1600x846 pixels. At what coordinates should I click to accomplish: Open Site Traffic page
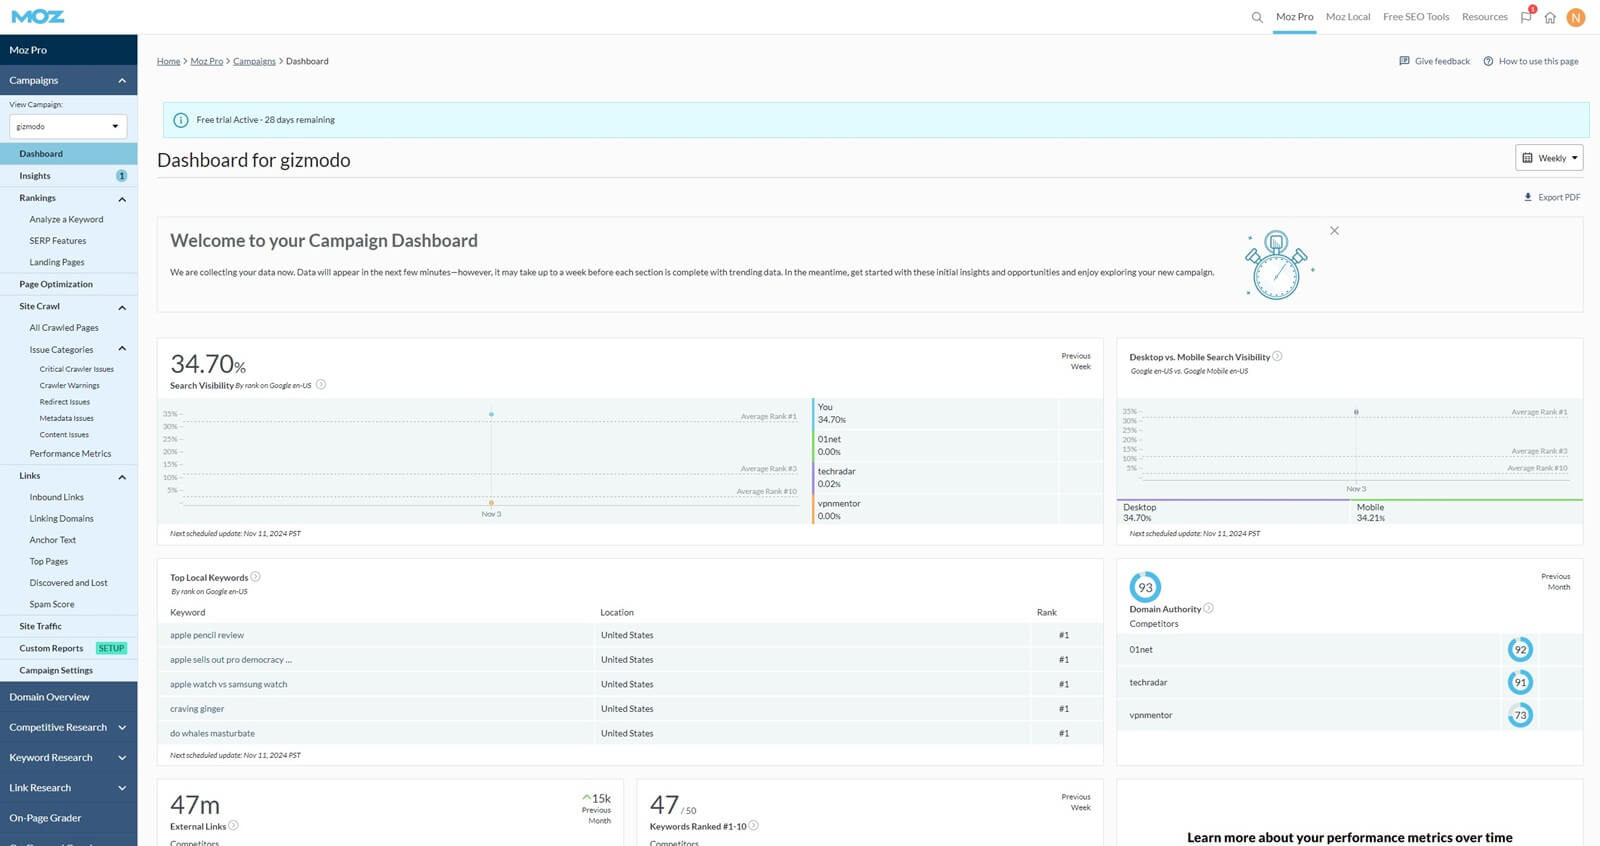(40, 626)
